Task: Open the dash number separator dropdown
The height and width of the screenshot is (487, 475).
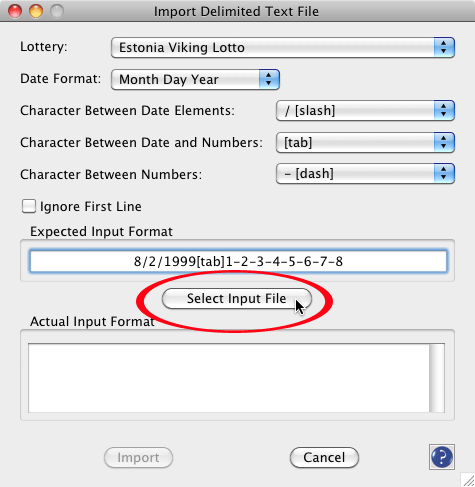Action: tap(365, 174)
